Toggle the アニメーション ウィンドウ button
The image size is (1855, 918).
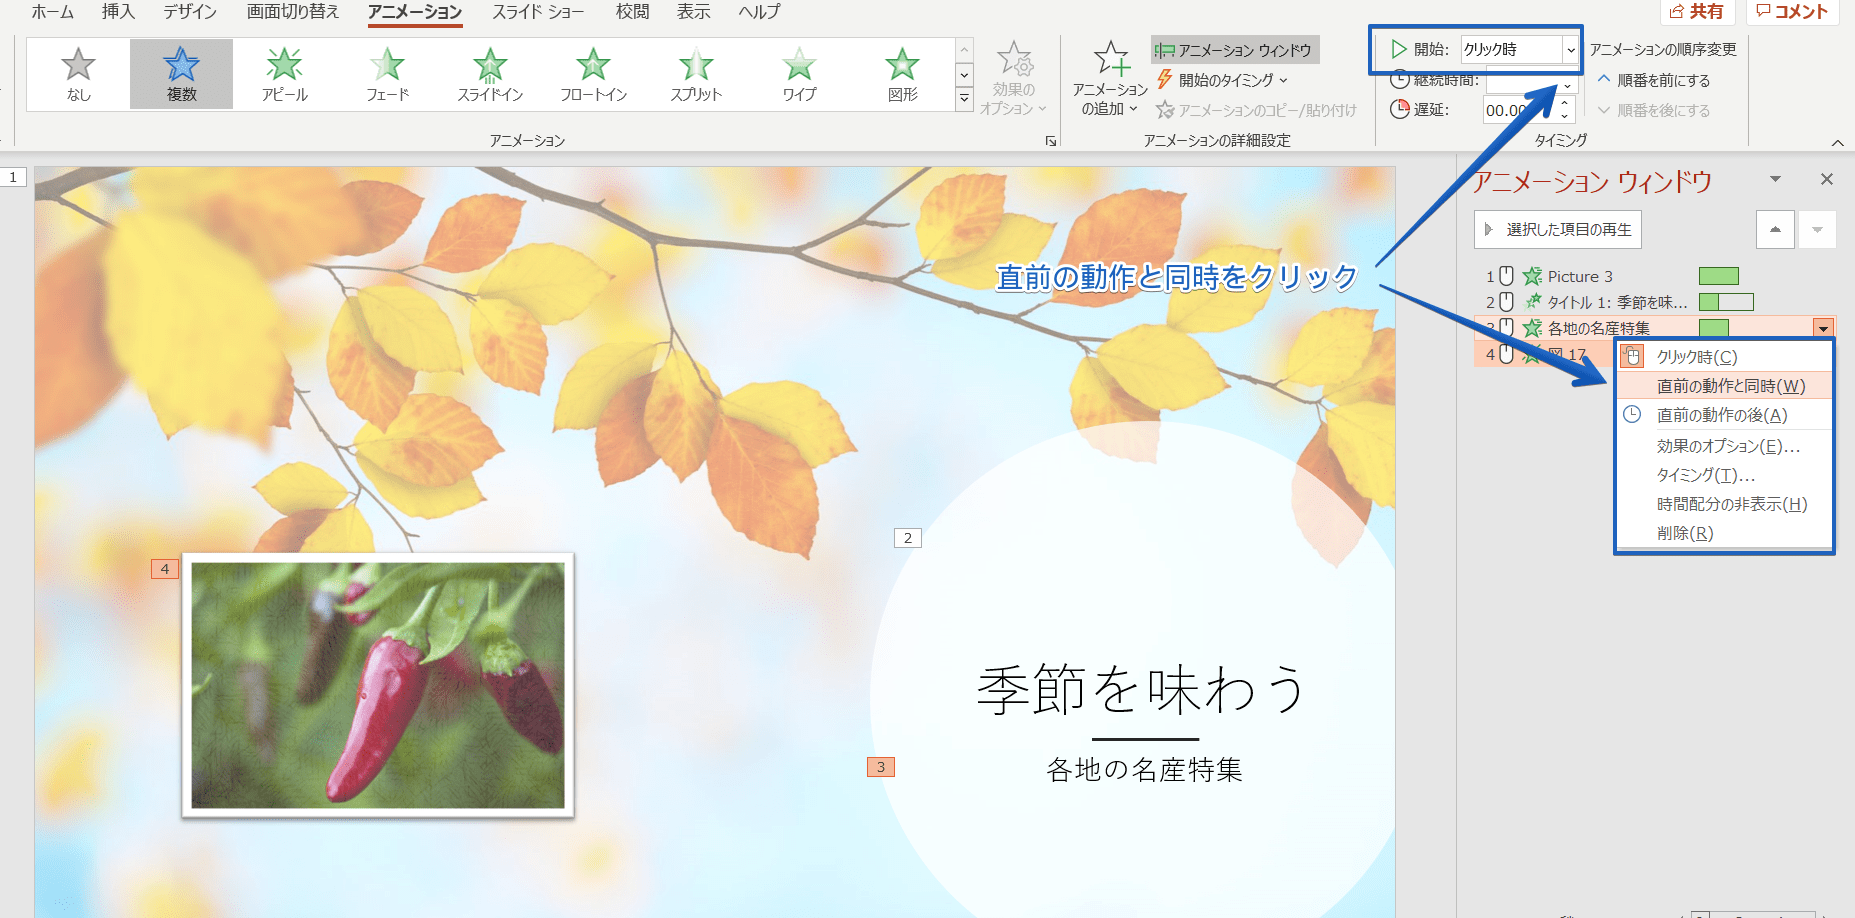pyautogui.click(x=1235, y=50)
